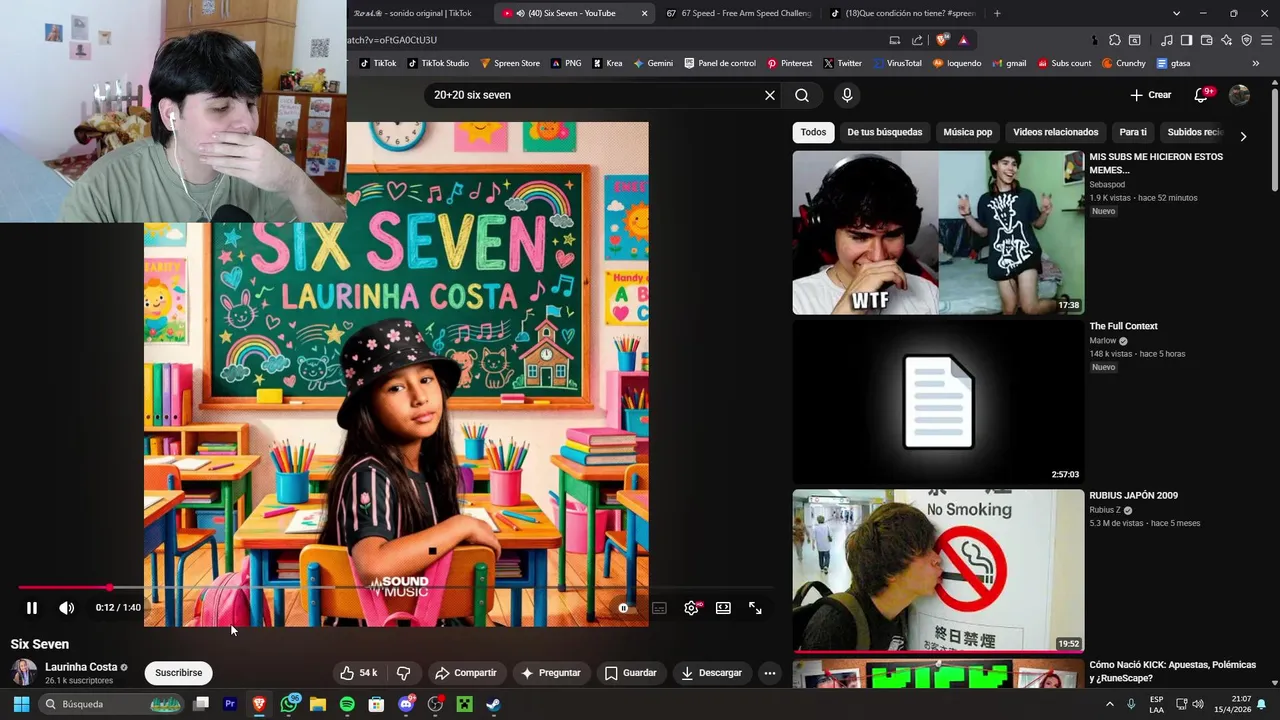Image resolution: width=1280 pixels, height=720 pixels.
Task: Open Cómo Nació KICK video title
Action: [1172, 671]
